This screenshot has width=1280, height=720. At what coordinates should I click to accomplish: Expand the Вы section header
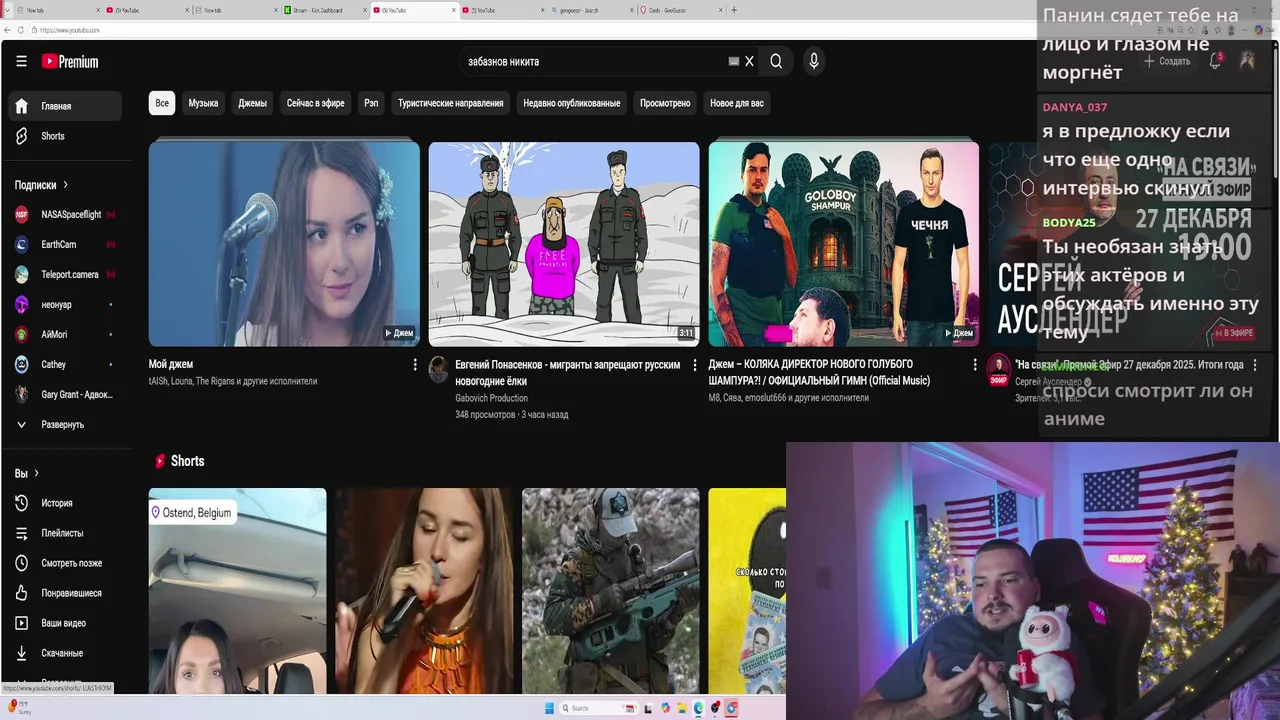tap(26, 473)
